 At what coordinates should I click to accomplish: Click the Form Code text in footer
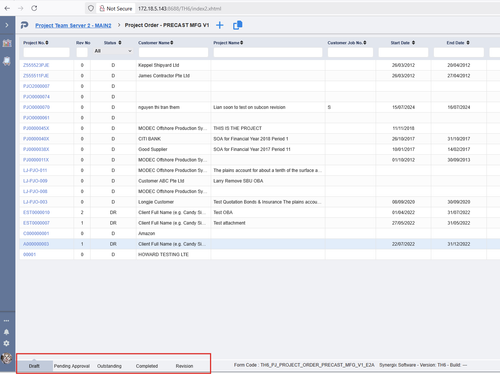304,365
